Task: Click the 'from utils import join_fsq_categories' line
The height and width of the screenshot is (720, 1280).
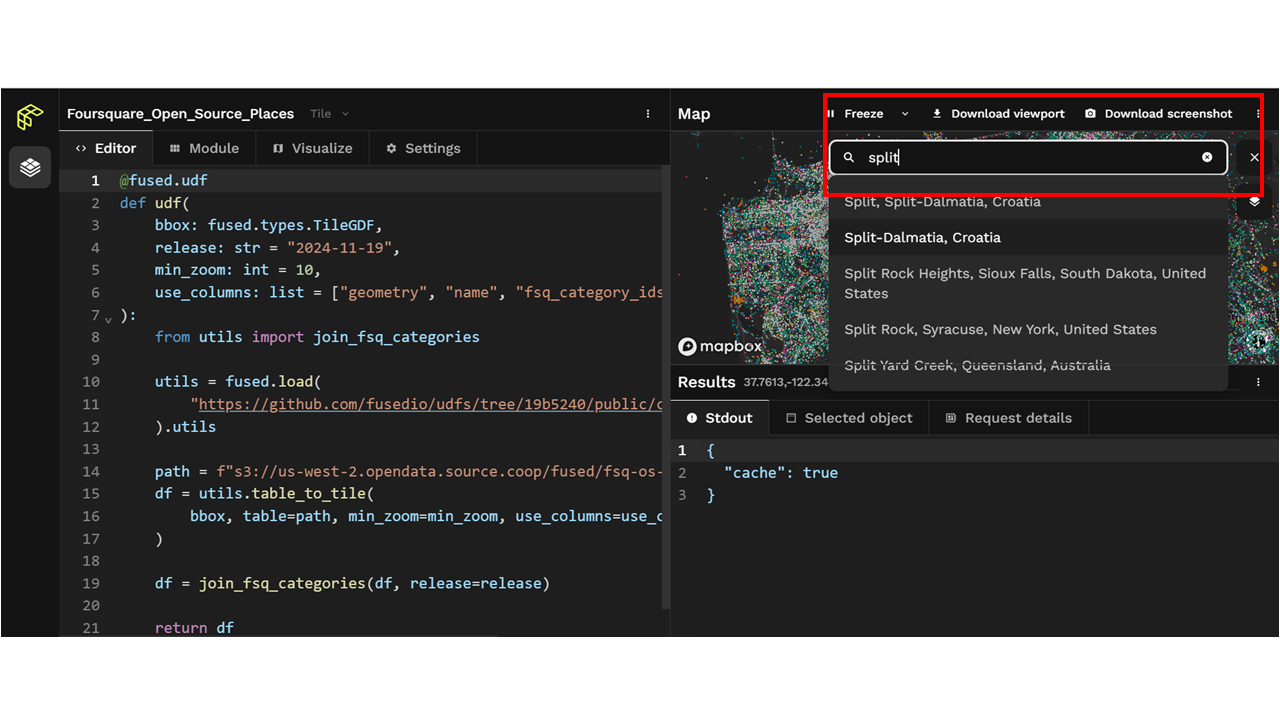Action: pyautogui.click(x=317, y=337)
